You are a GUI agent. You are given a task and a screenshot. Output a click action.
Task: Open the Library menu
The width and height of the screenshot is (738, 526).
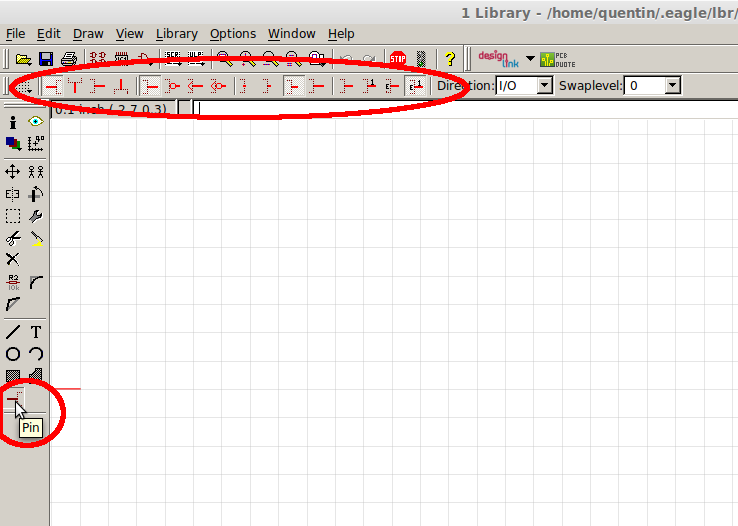click(176, 34)
